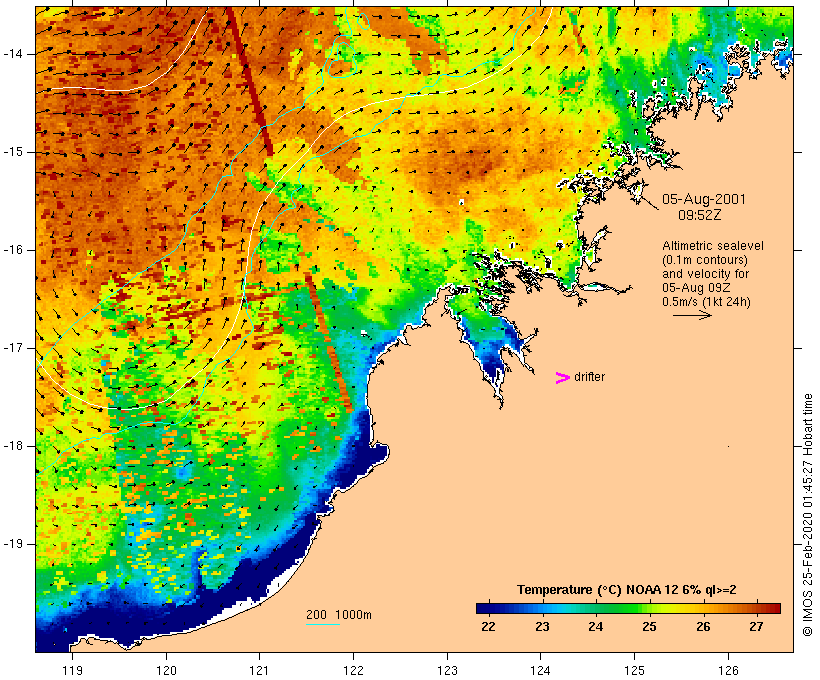Click the magenta drifter marker symbol
This screenshot has height=680, width=820.
pyautogui.click(x=562, y=378)
